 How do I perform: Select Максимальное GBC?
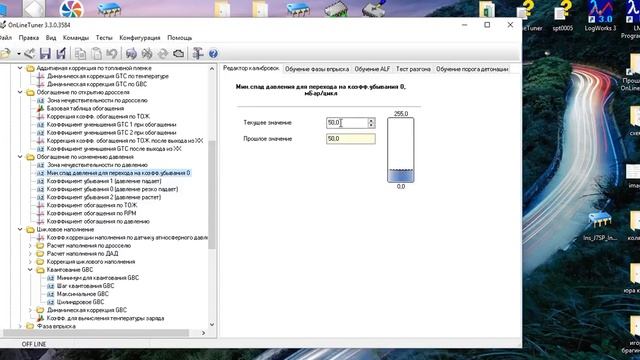(x=82, y=294)
